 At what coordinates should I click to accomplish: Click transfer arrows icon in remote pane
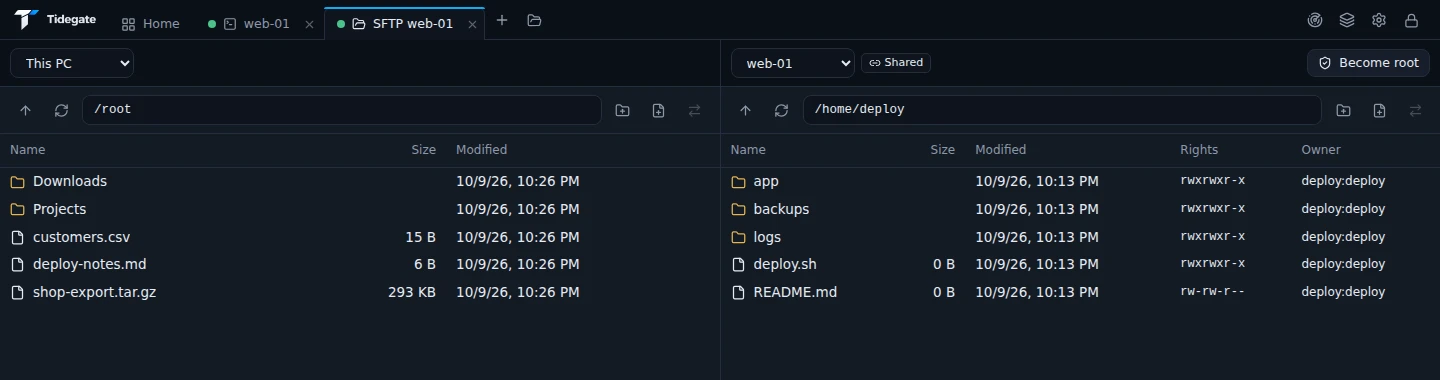pos(1415,110)
